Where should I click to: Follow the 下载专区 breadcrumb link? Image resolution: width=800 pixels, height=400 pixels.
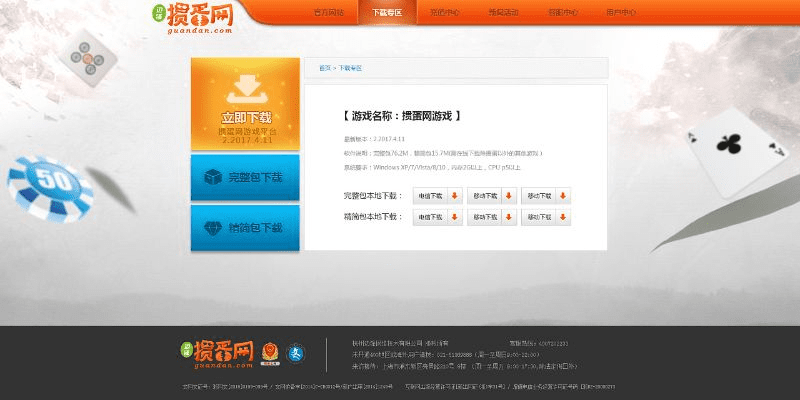(350, 68)
